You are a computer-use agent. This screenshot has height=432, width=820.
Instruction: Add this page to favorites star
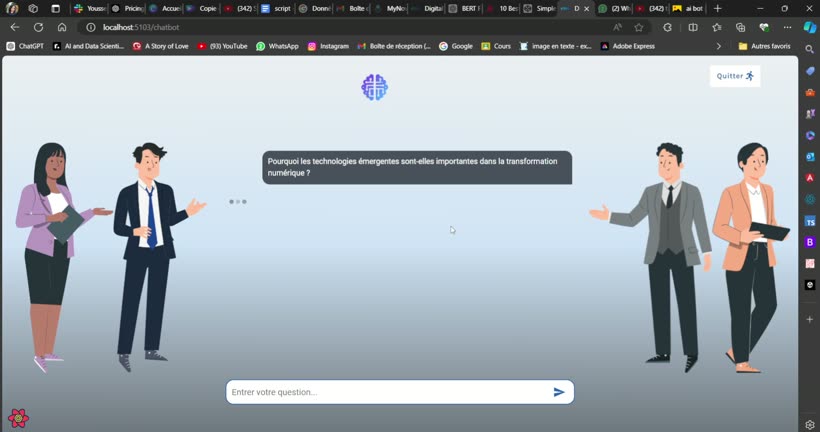tap(639, 27)
